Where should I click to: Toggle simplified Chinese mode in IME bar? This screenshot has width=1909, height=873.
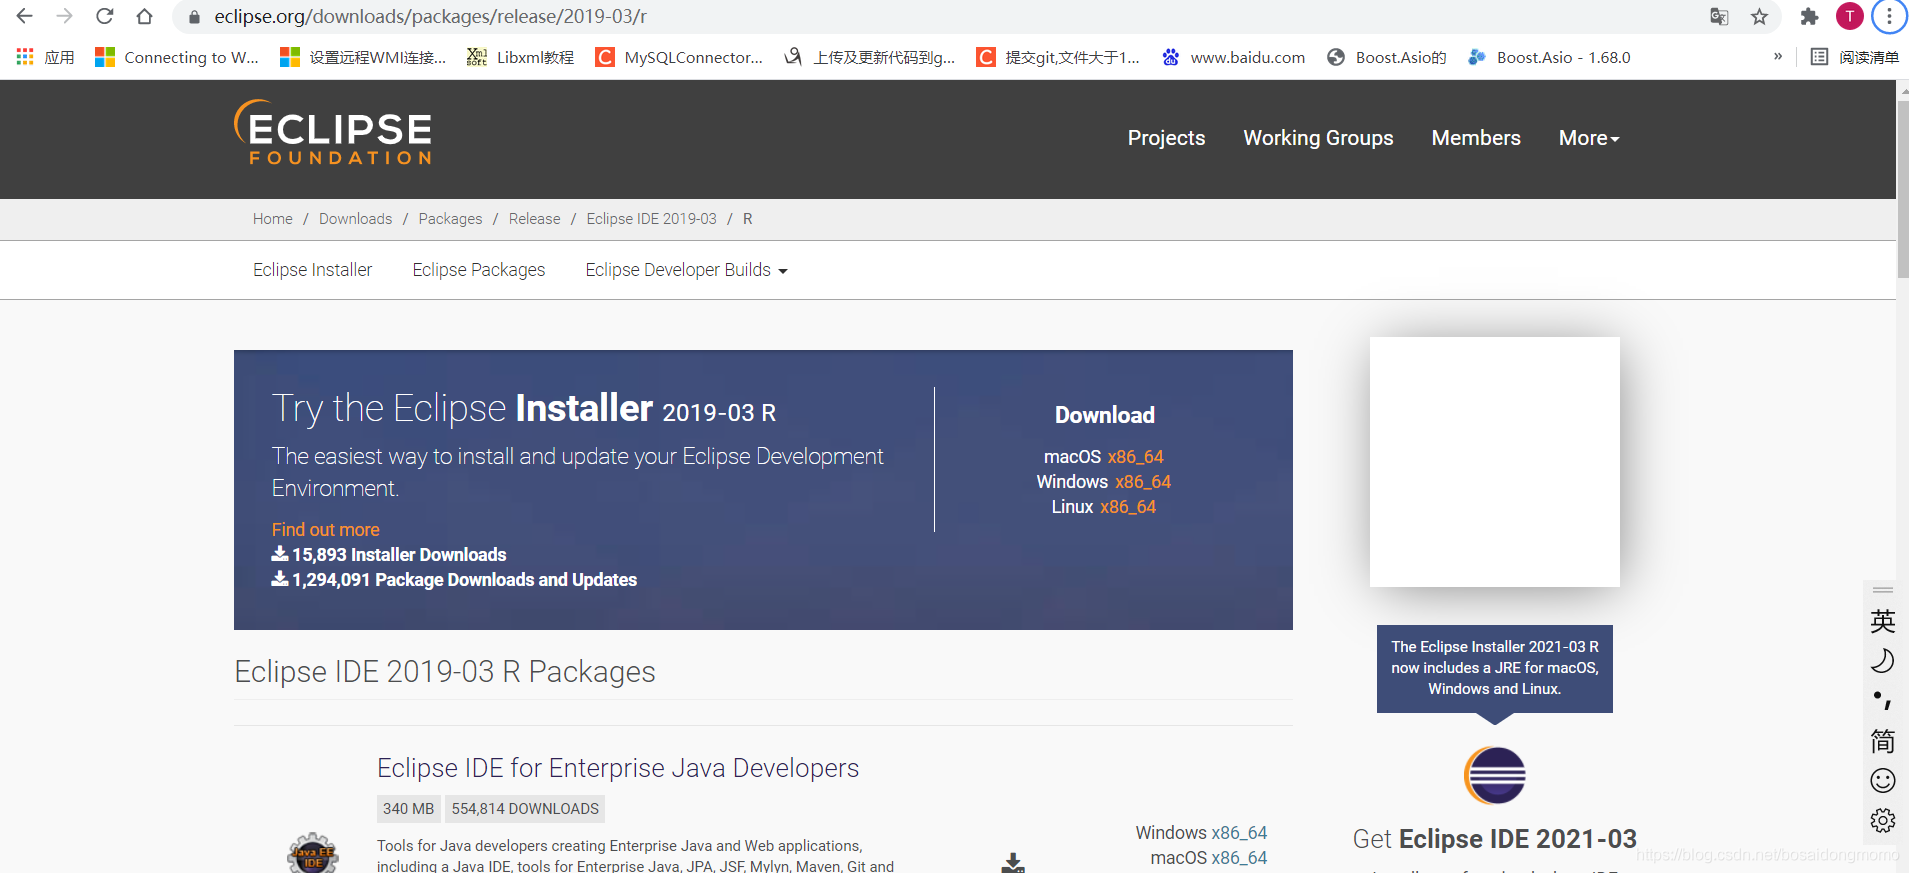(x=1883, y=741)
